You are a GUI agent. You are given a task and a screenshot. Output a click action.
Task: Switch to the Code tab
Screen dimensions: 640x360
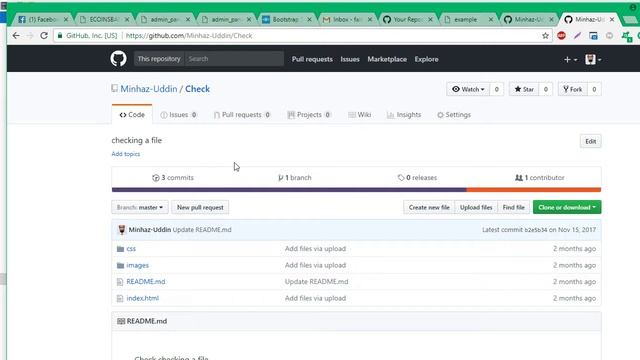click(x=132, y=115)
